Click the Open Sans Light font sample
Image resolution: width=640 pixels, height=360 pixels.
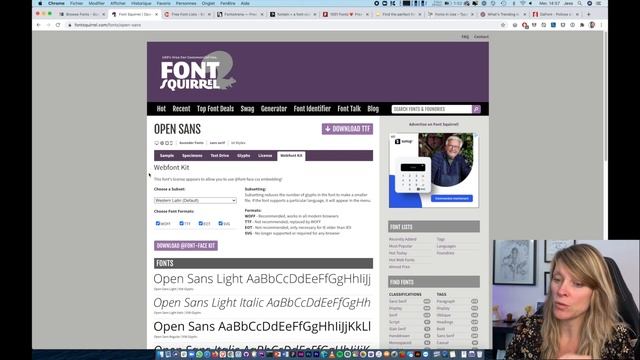(262, 279)
